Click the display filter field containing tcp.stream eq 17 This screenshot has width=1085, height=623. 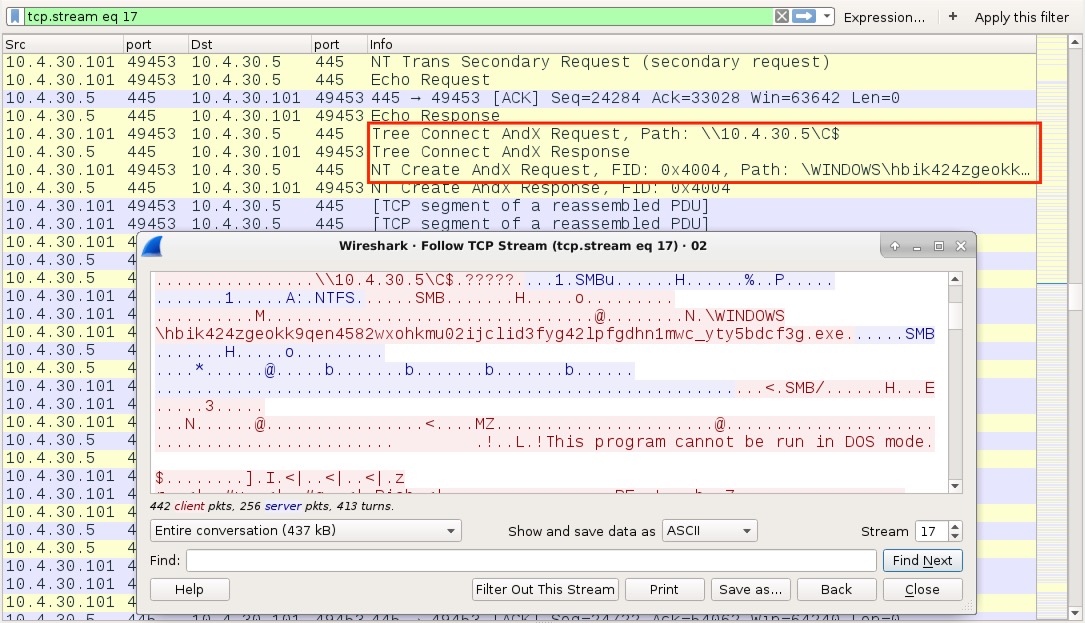[x=398, y=17]
